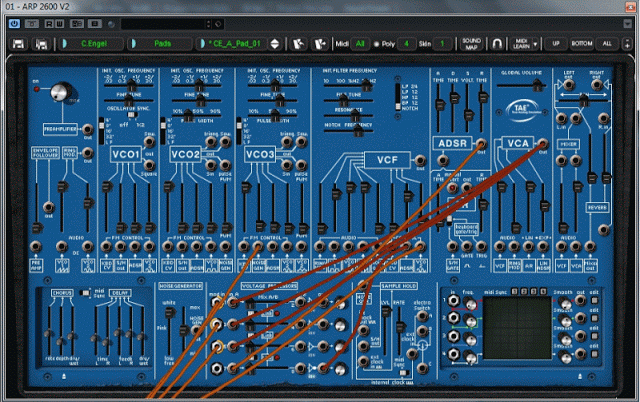
Task: Click the Electro Switch A jack
Action: tap(422, 316)
